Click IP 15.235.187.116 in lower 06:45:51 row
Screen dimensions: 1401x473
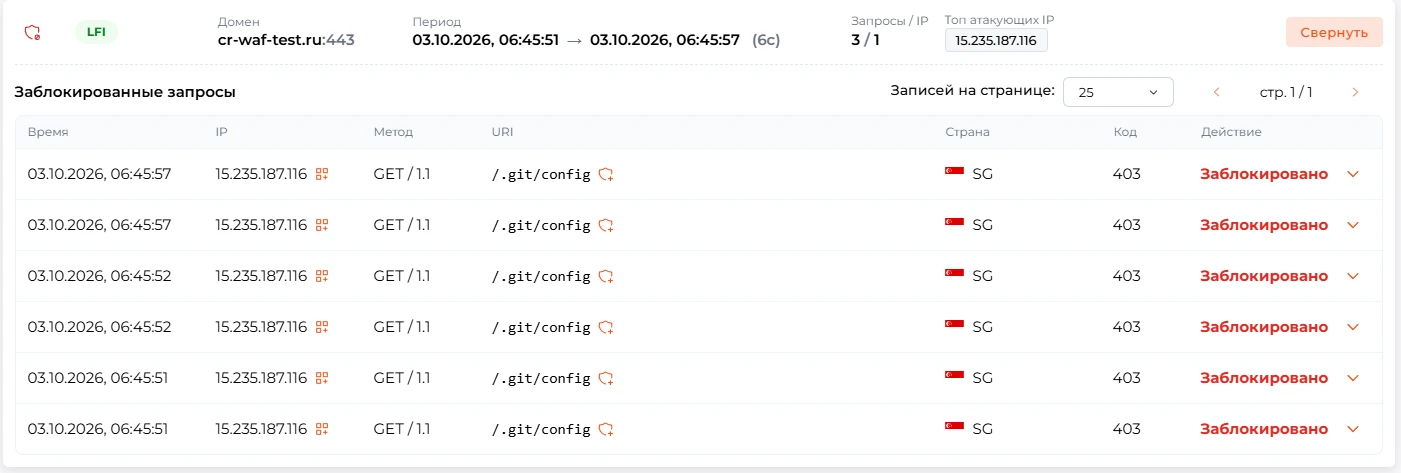click(x=261, y=429)
